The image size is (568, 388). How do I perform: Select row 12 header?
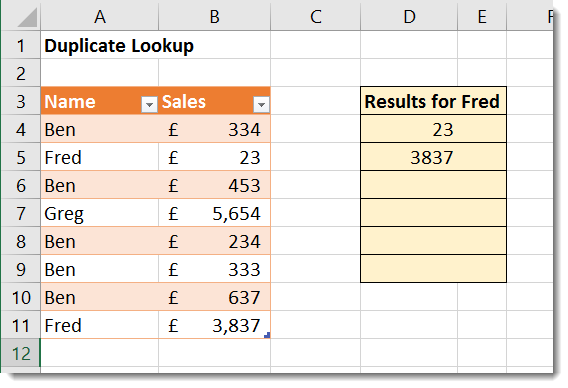click(x=21, y=353)
